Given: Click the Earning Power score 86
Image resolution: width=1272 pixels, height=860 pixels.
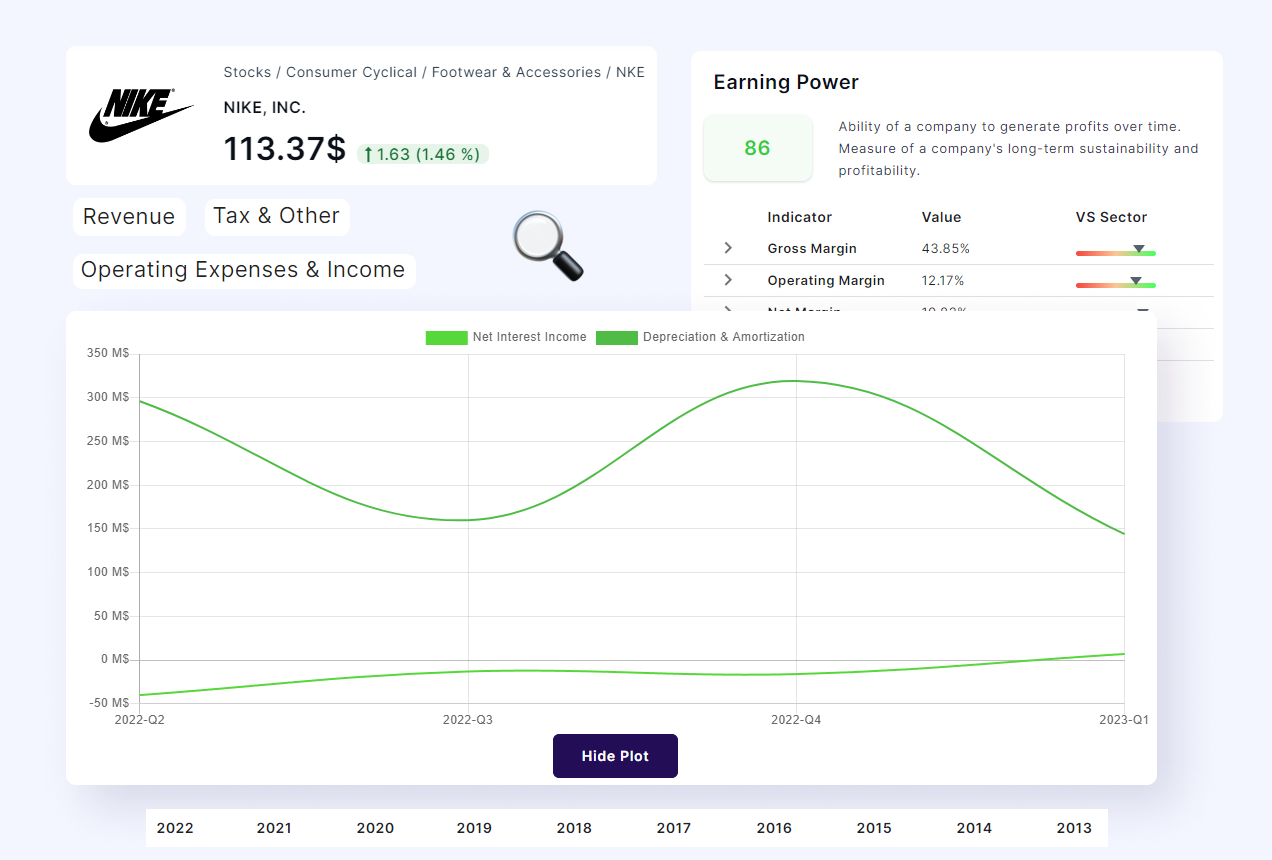Looking at the screenshot, I should (x=757, y=148).
